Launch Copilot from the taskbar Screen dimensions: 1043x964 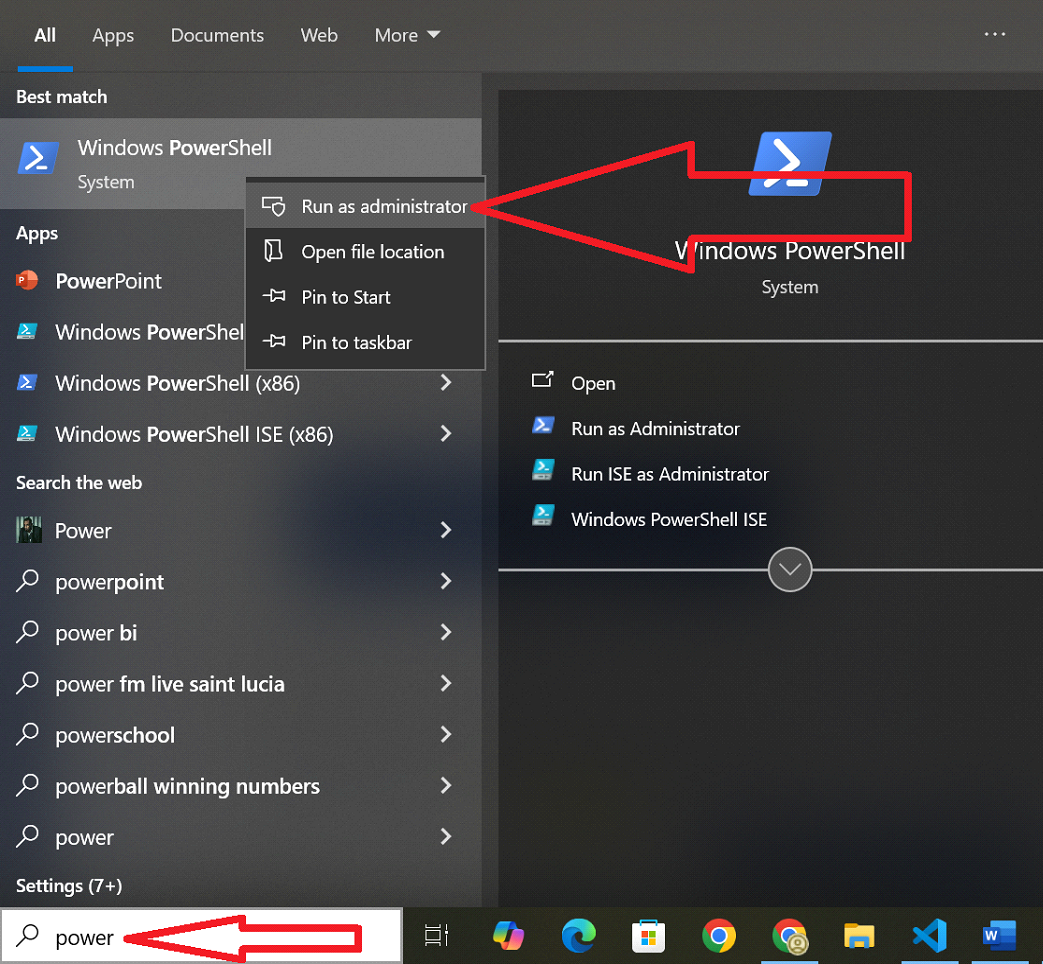point(508,935)
